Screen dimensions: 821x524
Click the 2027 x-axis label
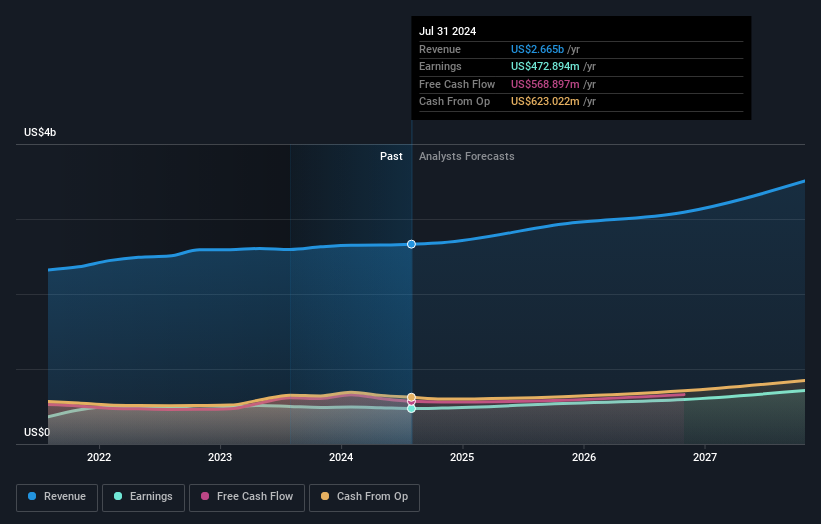coord(705,457)
